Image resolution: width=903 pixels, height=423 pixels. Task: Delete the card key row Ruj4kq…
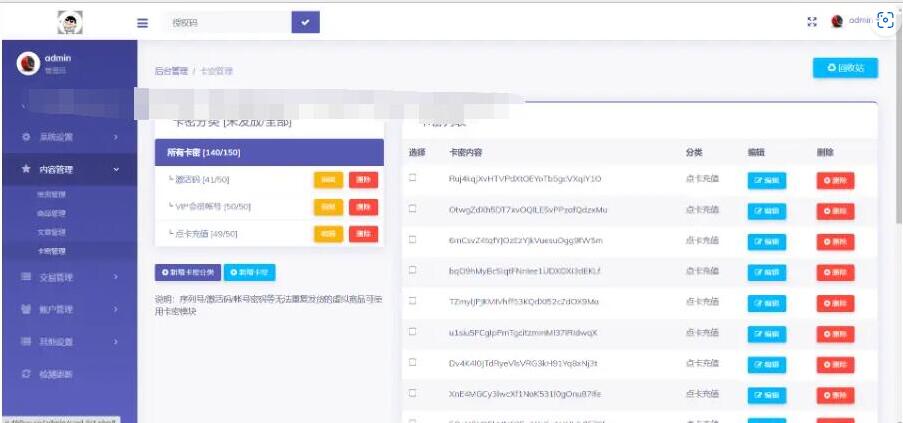point(835,181)
